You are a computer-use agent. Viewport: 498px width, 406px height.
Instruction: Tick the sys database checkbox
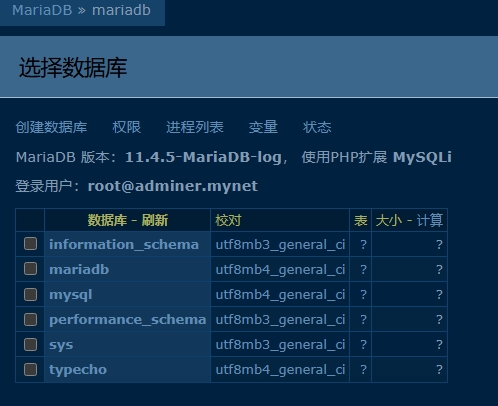click(30, 344)
